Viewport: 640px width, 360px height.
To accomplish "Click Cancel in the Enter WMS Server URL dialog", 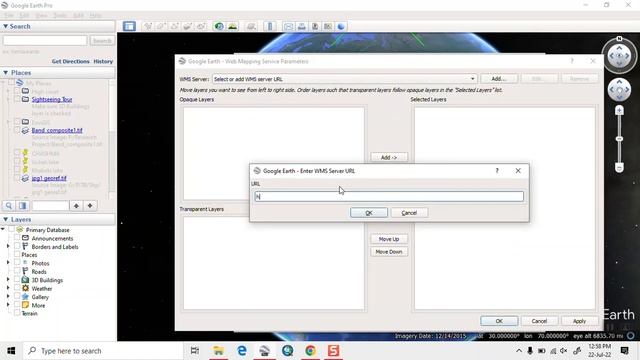I will 409,213.
